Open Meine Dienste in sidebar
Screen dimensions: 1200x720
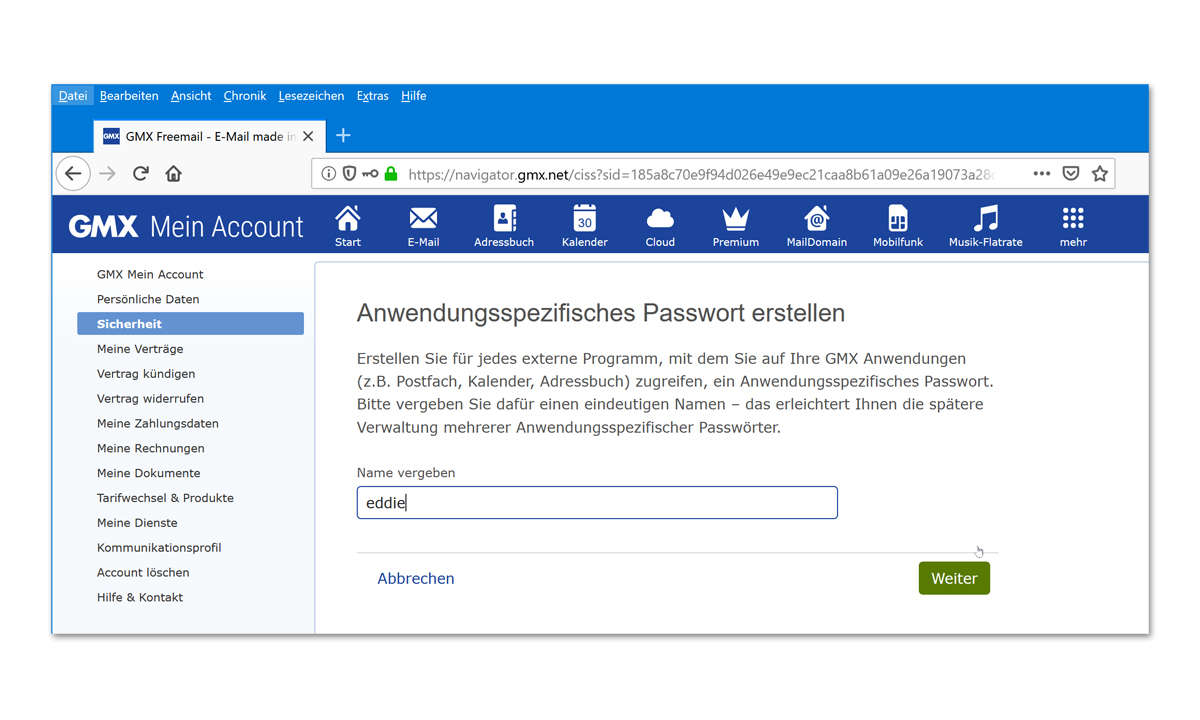137,523
